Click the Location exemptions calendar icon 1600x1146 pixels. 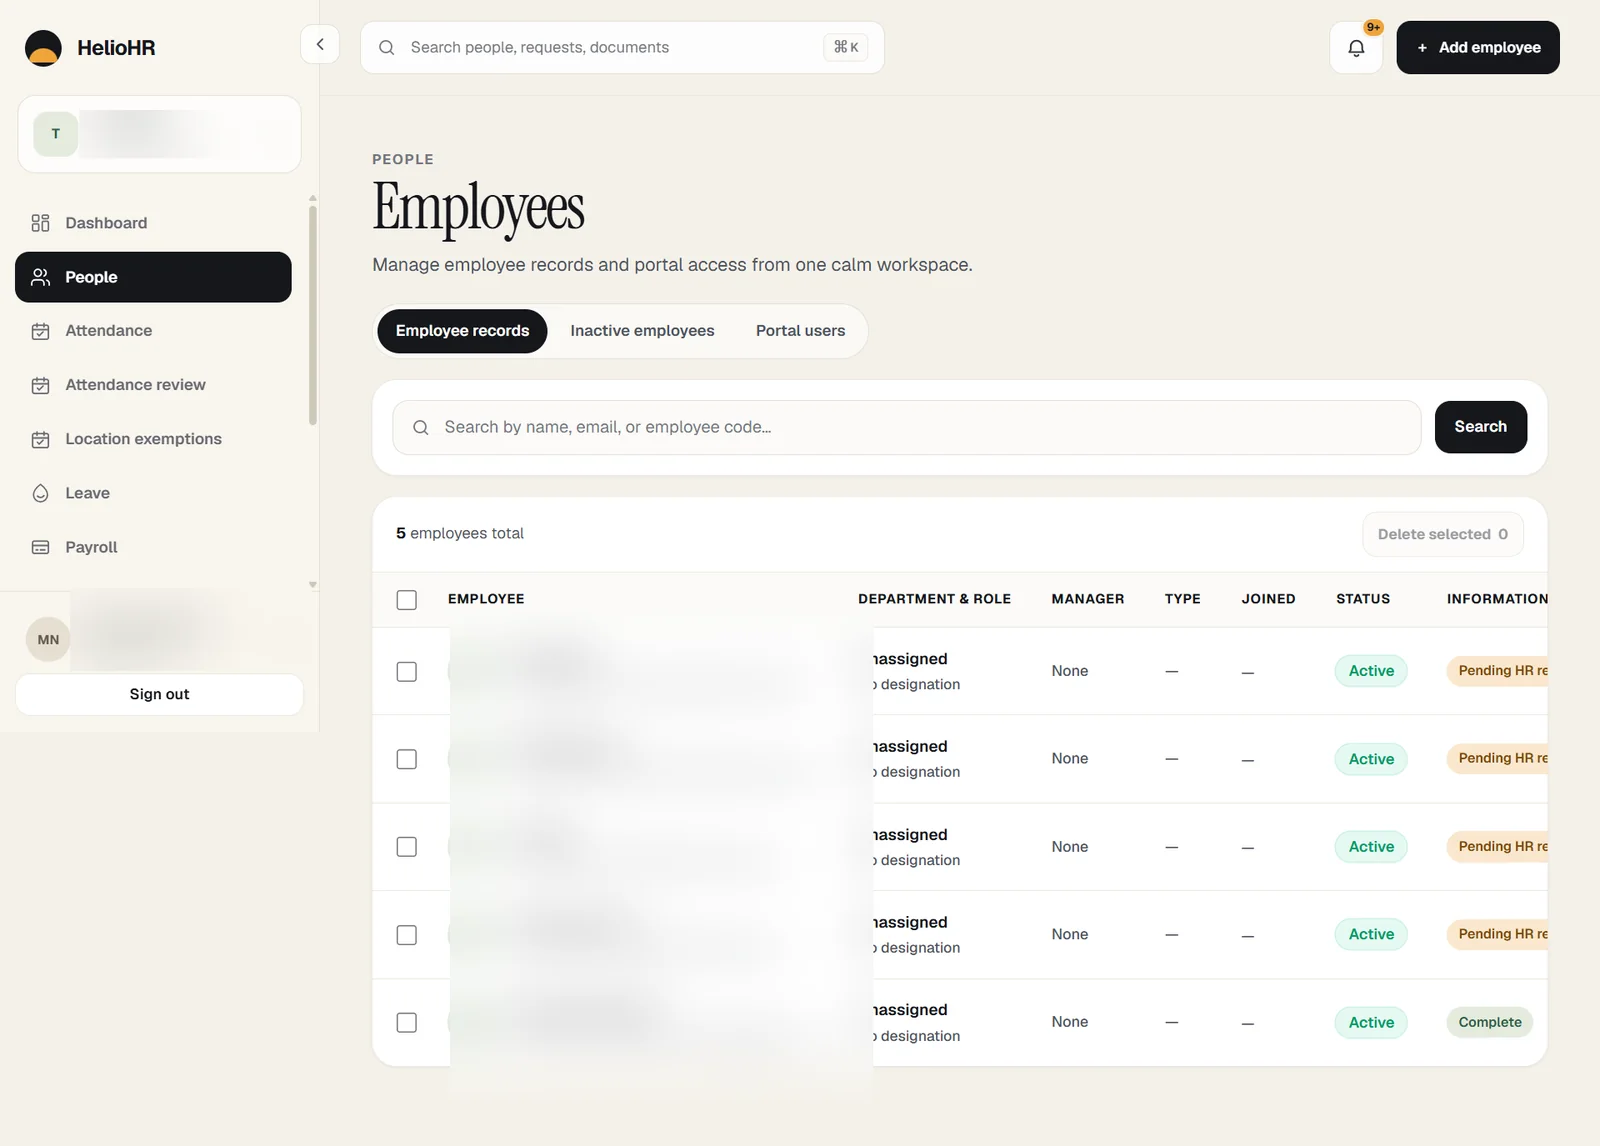(x=40, y=439)
